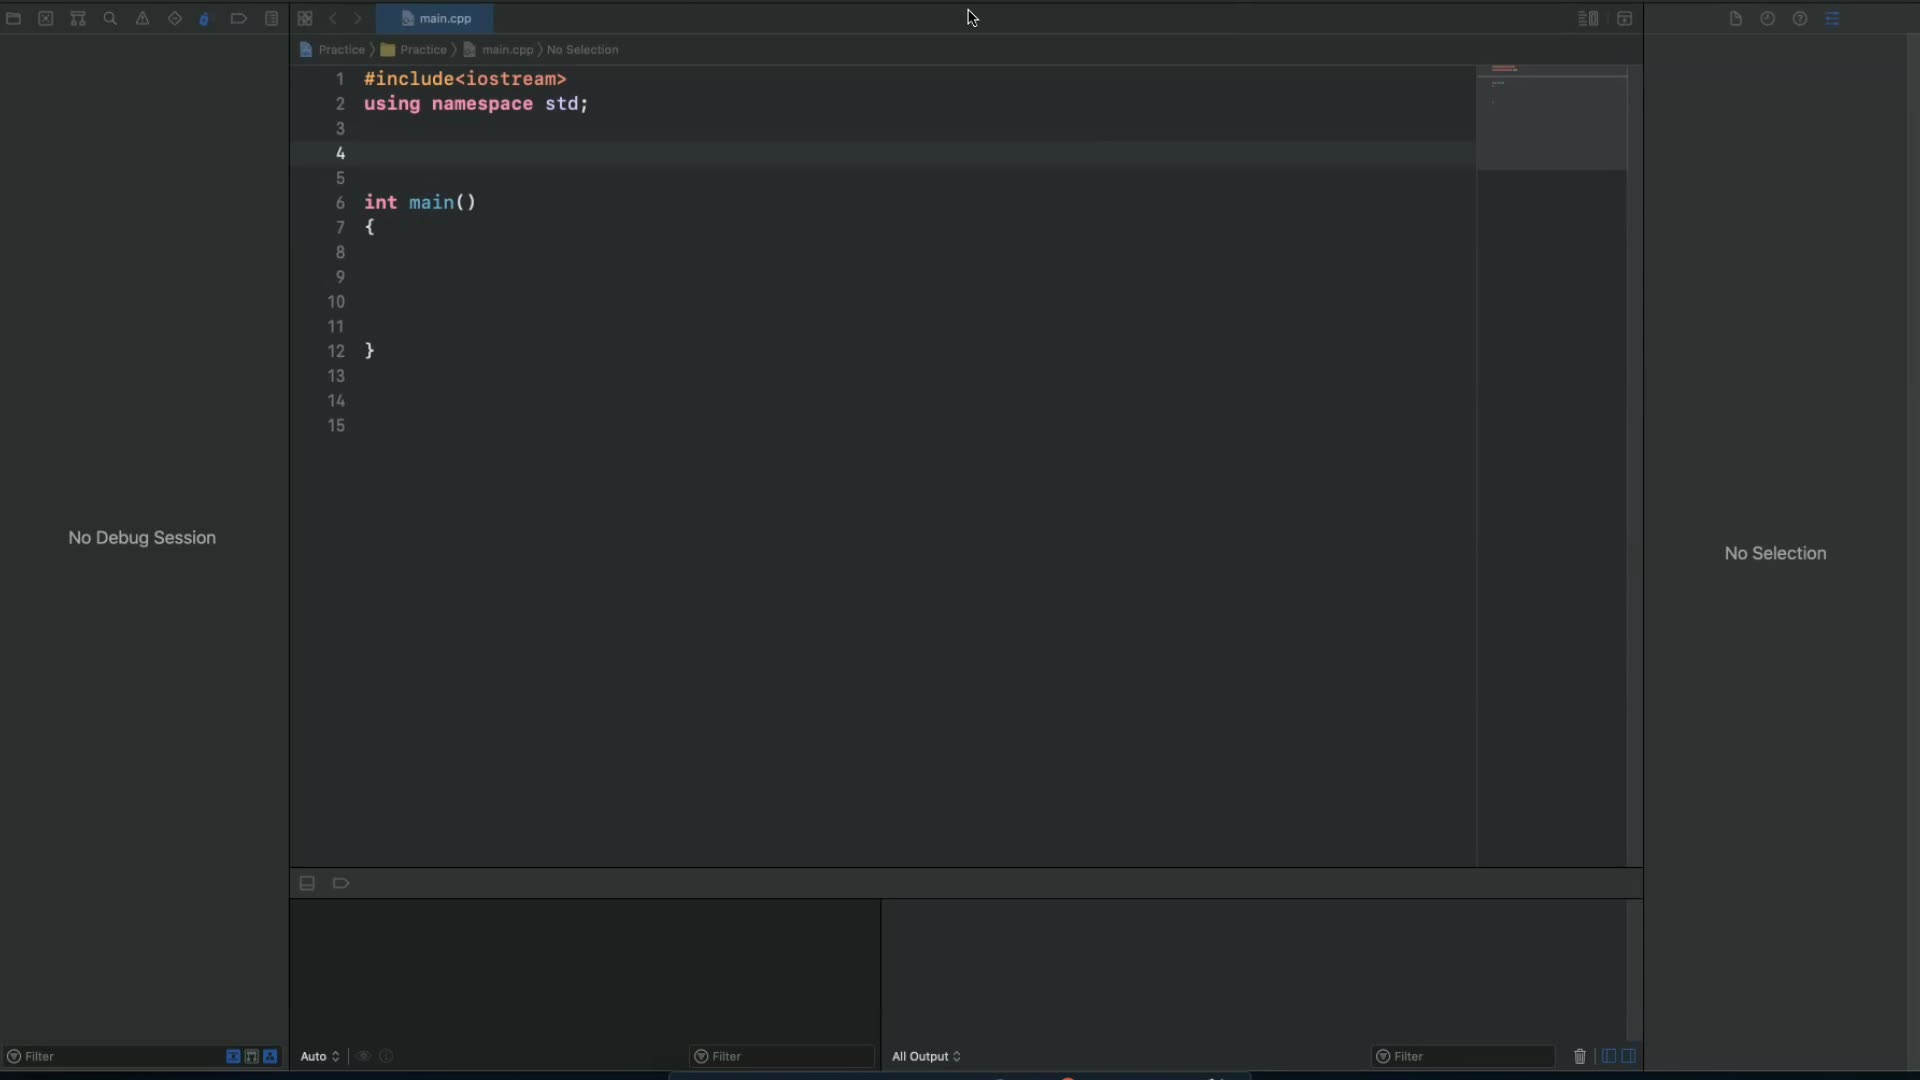Select Practice in the breadcrumb jump bar

(343, 49)
